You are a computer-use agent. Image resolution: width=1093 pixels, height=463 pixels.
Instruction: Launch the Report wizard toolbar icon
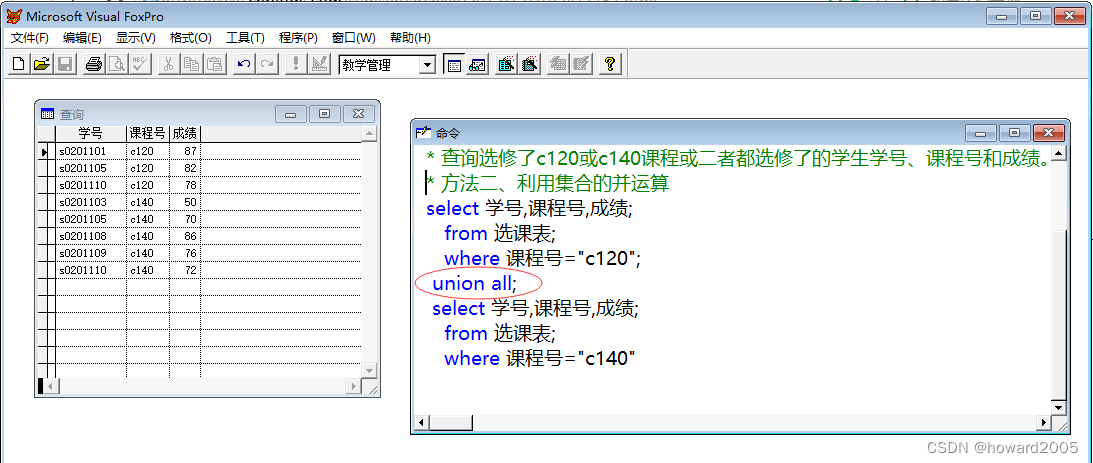[530, 65]
